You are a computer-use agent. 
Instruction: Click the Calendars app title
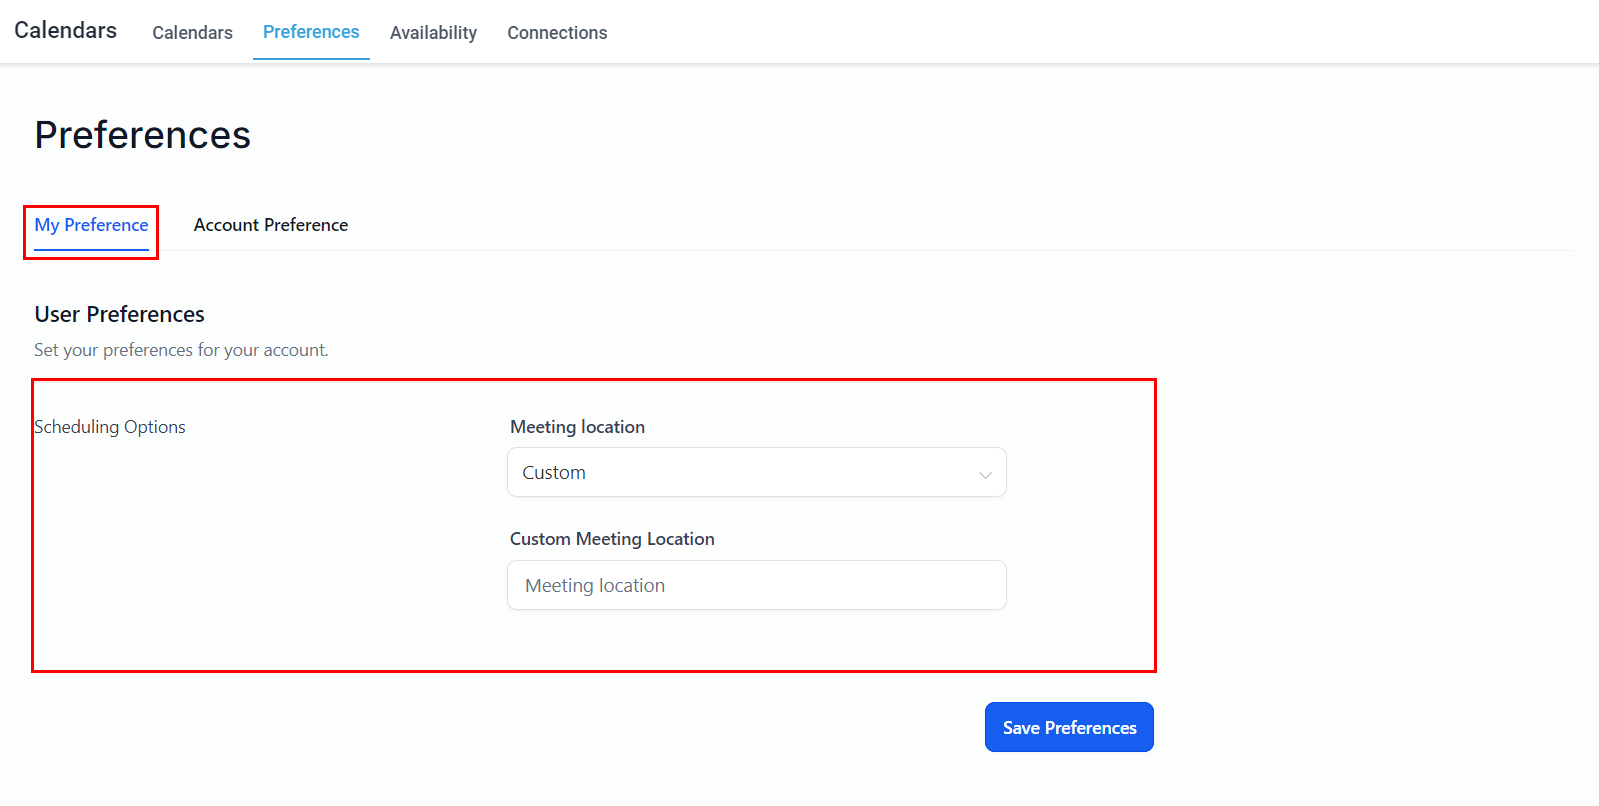pyautogui.click(x=66, y=31)
